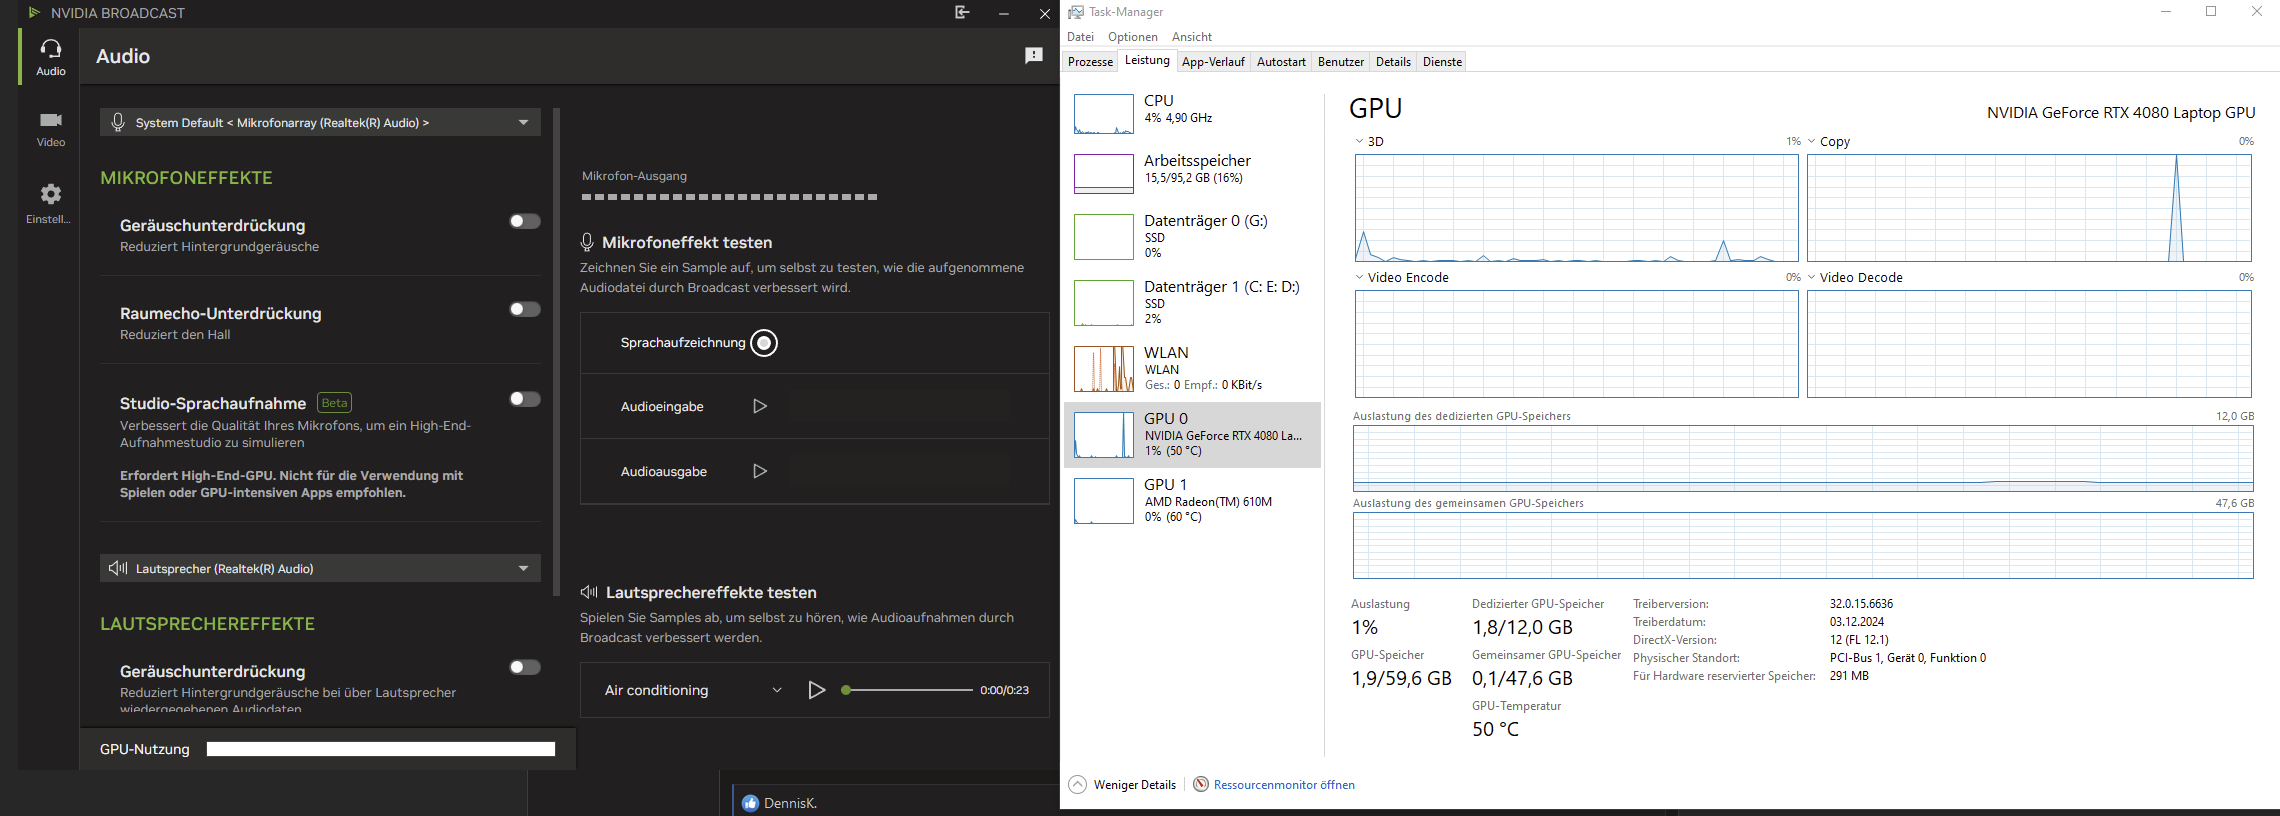Open the Audio section in NVIDIA Broadcast sidebar
Image resolution: width=2280 pixels, height=816 pixels.
click(50, 57)
